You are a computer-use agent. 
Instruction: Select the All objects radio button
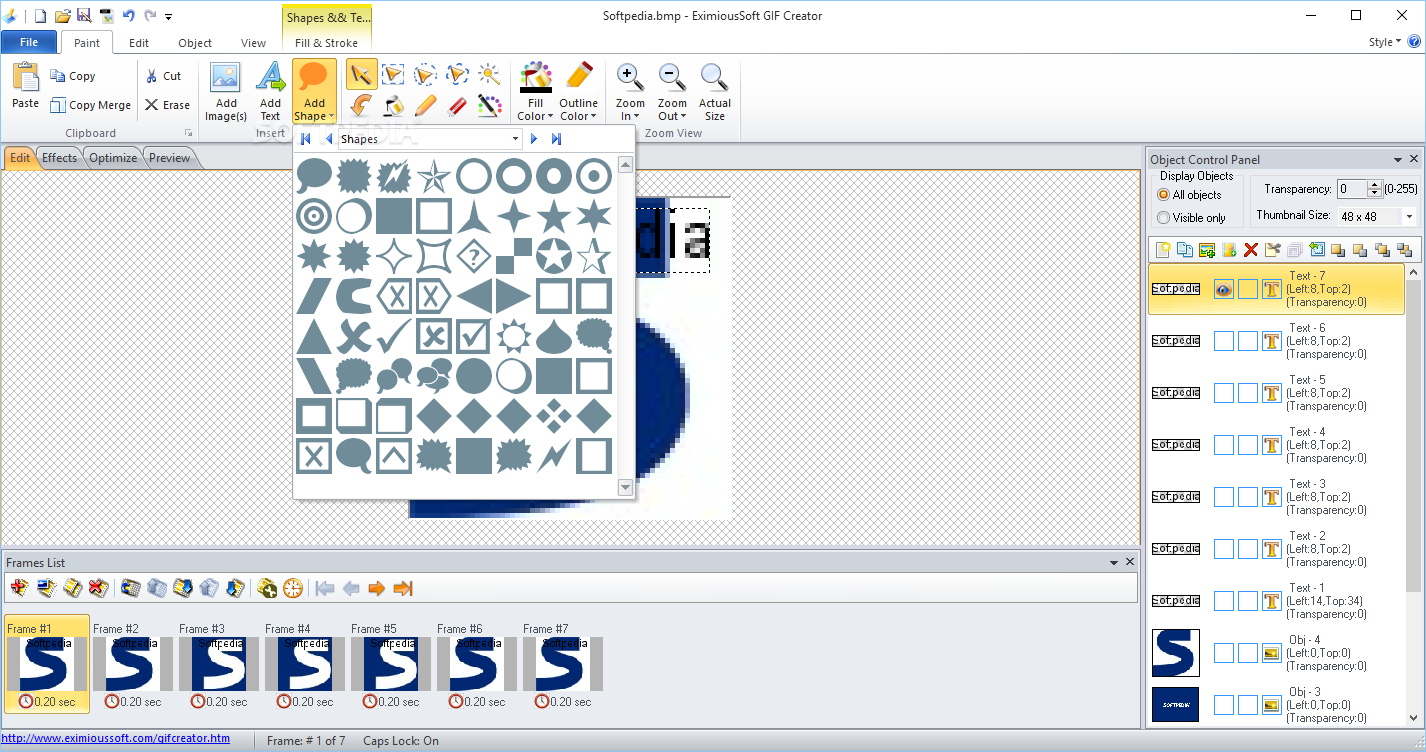pyautogui.click(x=1163, y=195)
